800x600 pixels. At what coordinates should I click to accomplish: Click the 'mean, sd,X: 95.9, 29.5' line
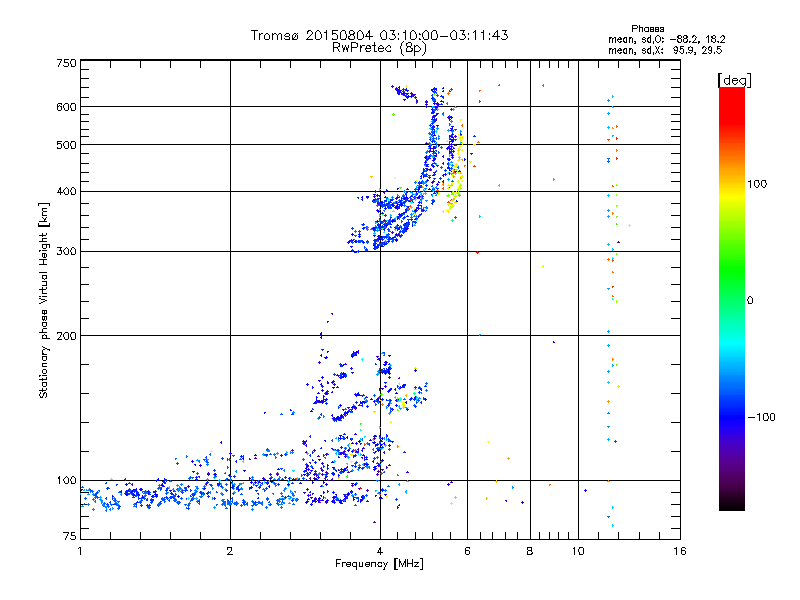coord(665,50)
